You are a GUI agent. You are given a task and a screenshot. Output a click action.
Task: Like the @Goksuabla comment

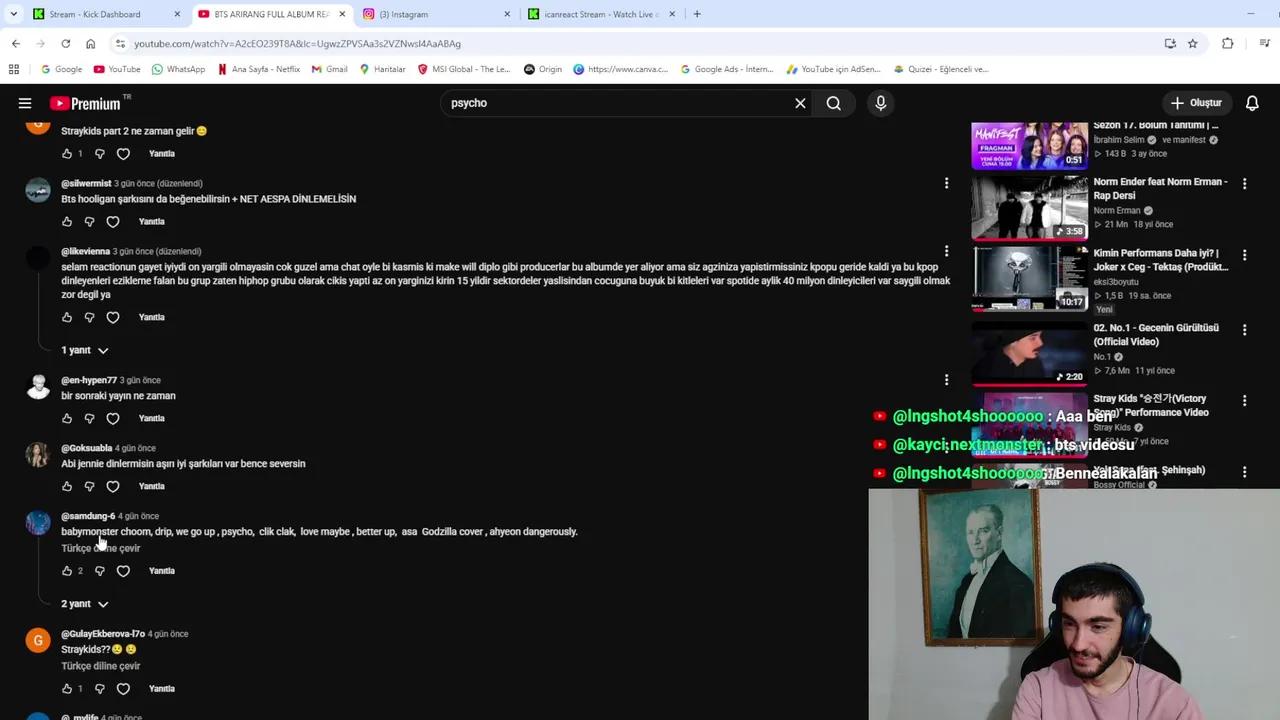67,487
